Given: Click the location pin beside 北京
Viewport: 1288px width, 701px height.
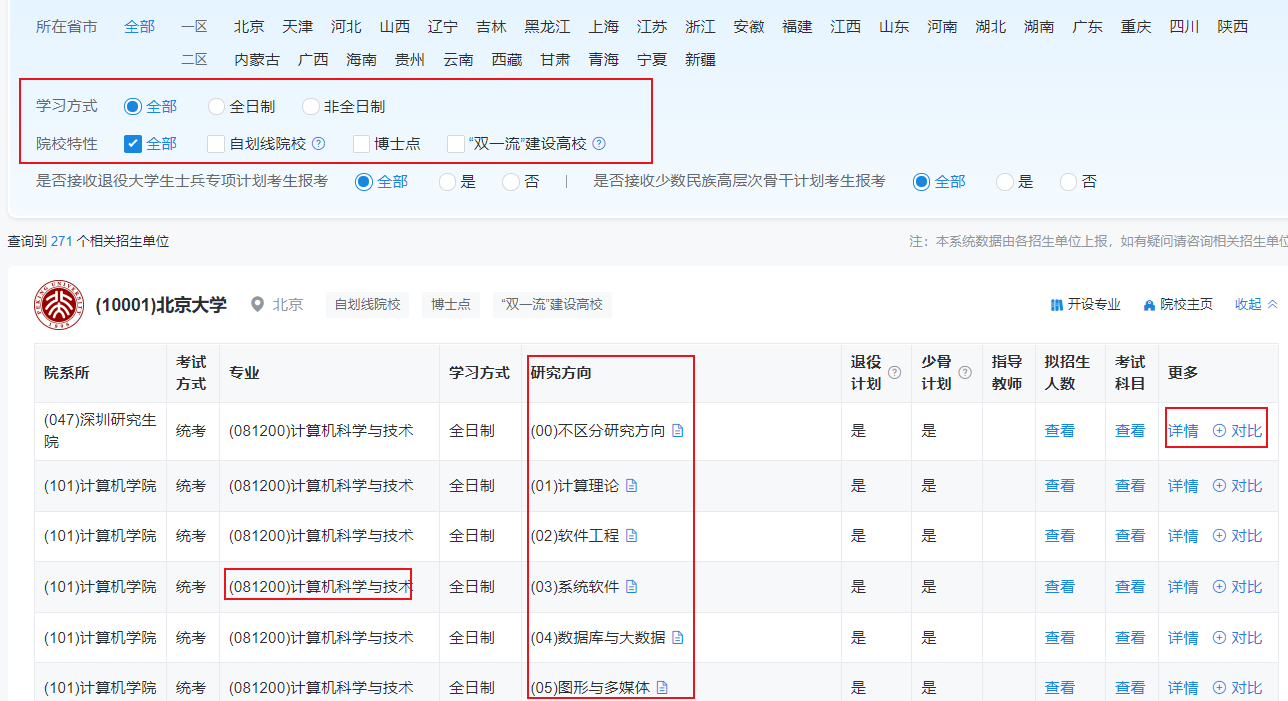Looking at the screenshot, I should 256,304.
